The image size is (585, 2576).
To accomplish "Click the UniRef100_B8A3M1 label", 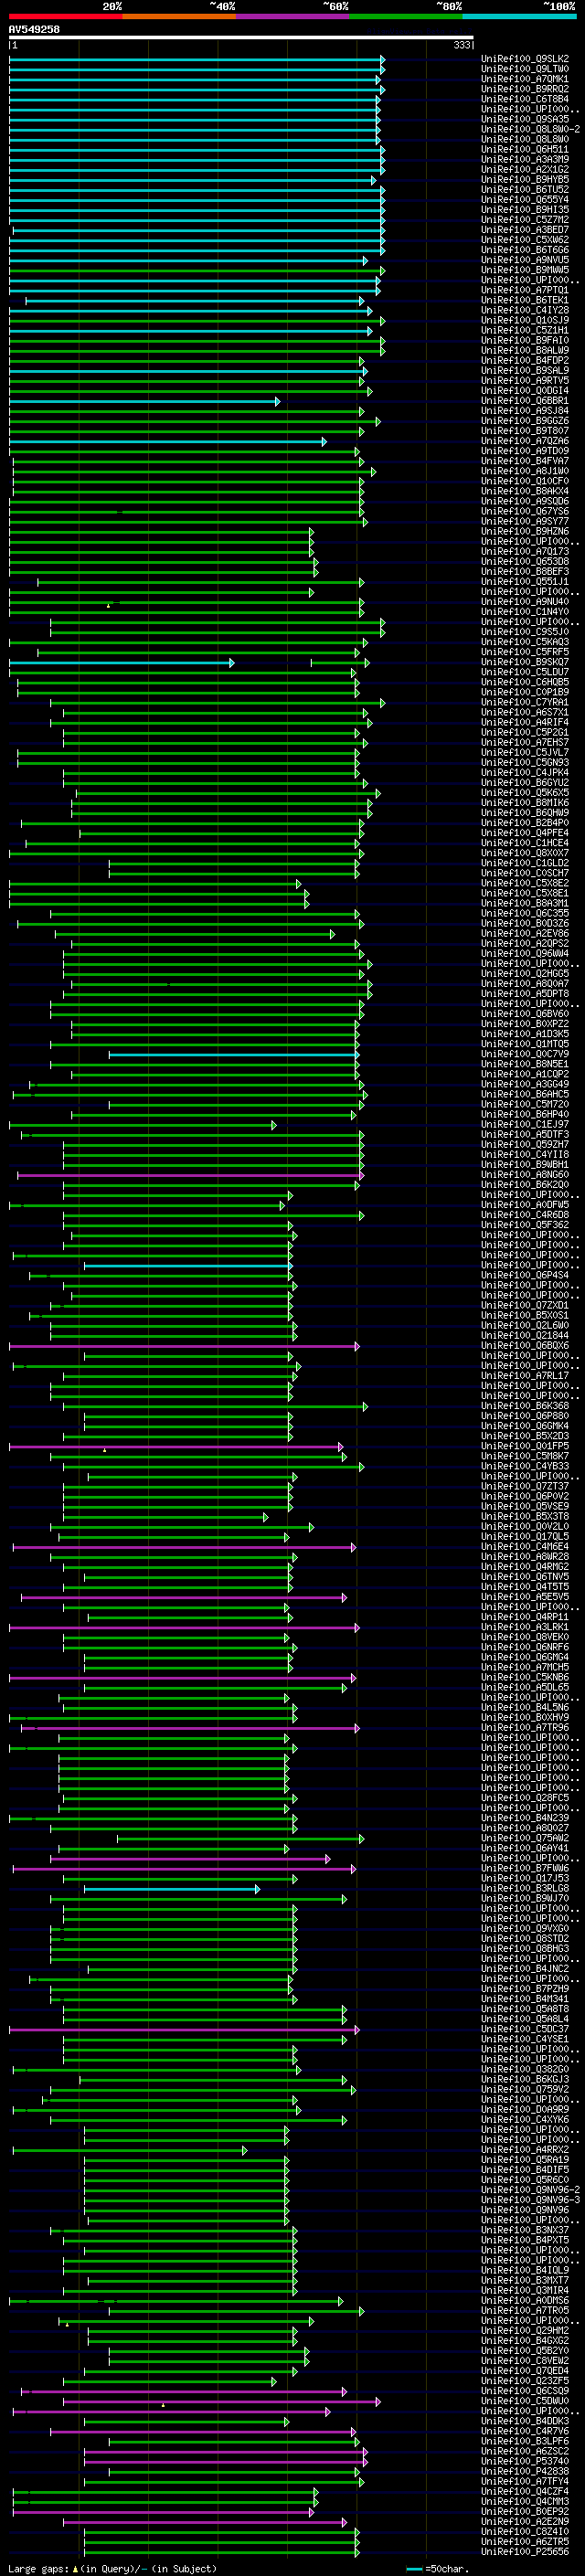I will point(525,903).
